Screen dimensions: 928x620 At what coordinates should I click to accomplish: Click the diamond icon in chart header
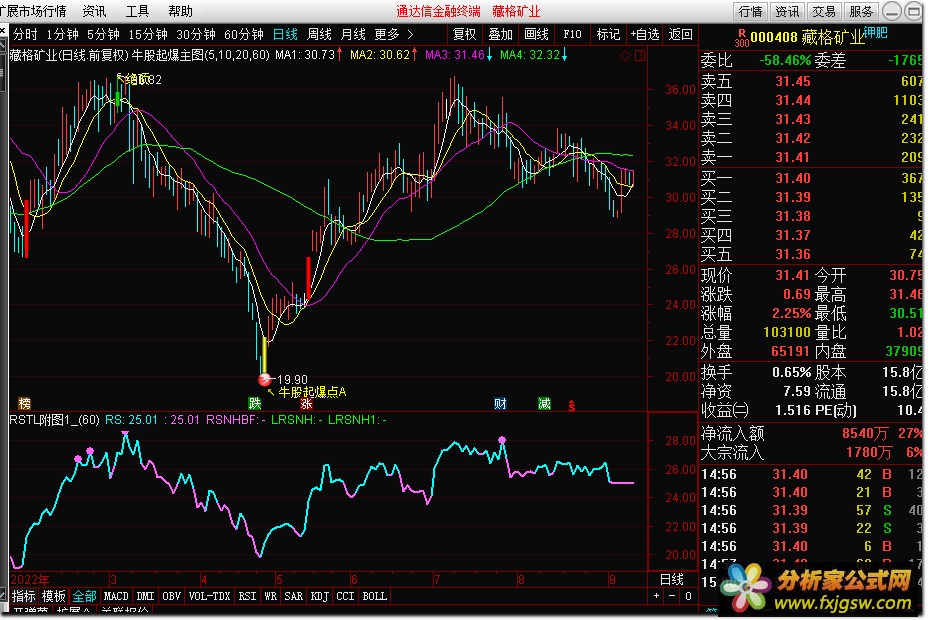point(626,56)
